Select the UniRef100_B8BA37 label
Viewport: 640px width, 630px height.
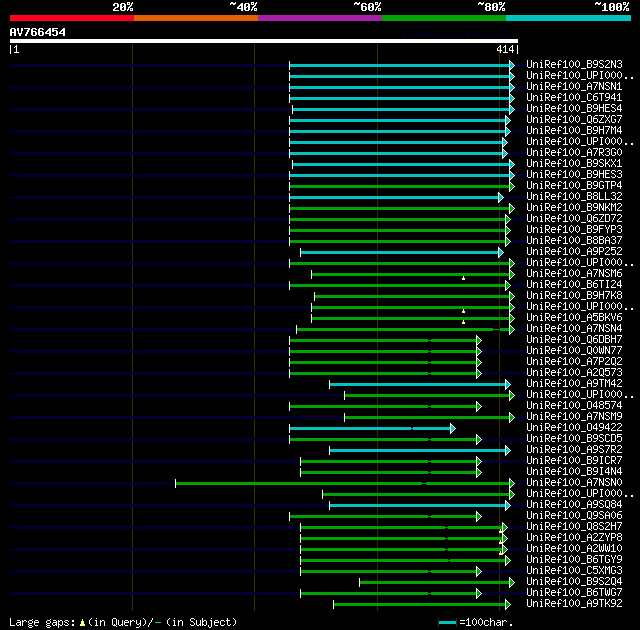(574, 241)
